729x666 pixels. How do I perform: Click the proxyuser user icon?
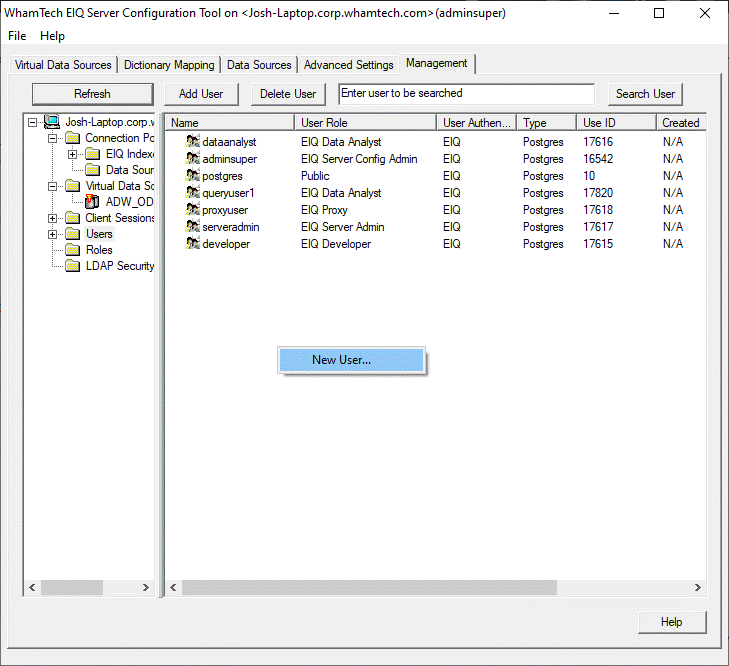(192, 209)
